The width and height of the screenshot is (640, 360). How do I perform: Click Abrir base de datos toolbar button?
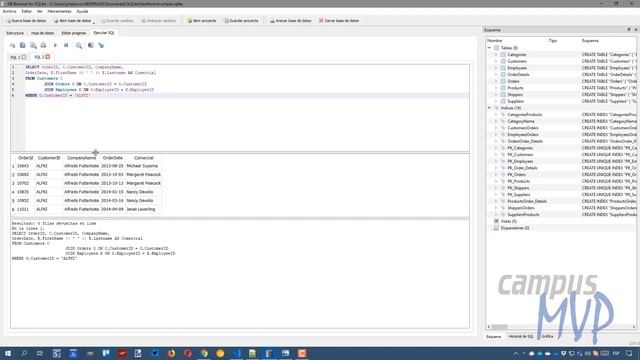(x=72, y=20)
